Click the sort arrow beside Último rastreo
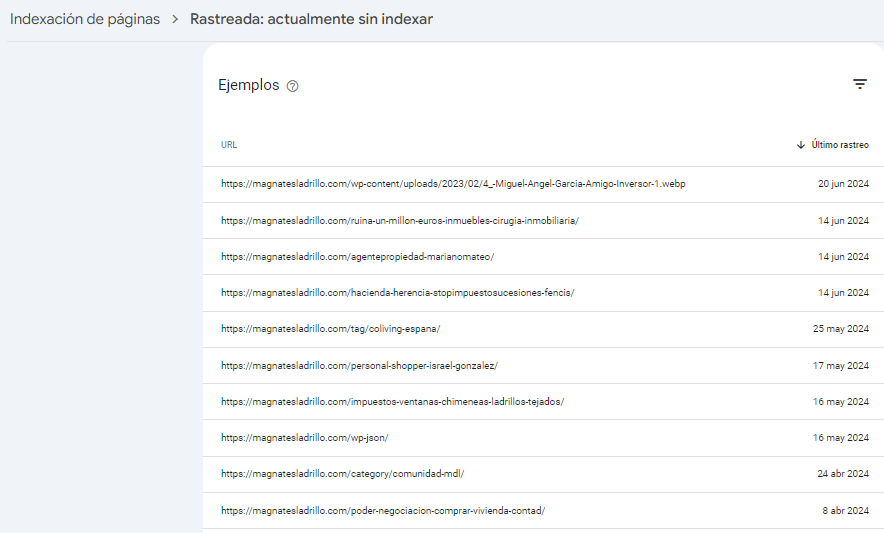 point(801,145)
